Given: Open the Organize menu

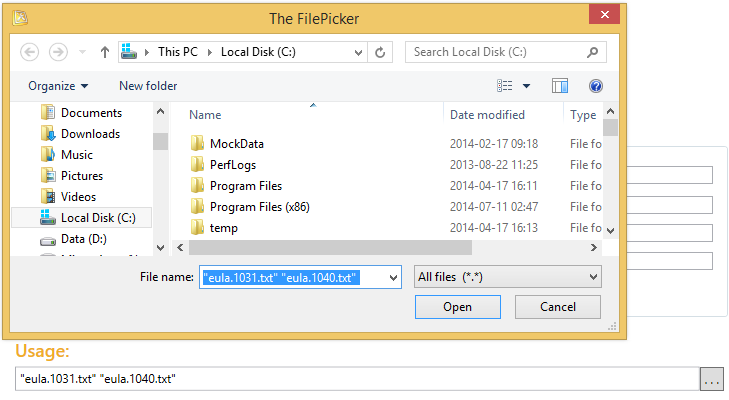Looking at the screenshot, I should pyautogui.click(x=58, y=86).
